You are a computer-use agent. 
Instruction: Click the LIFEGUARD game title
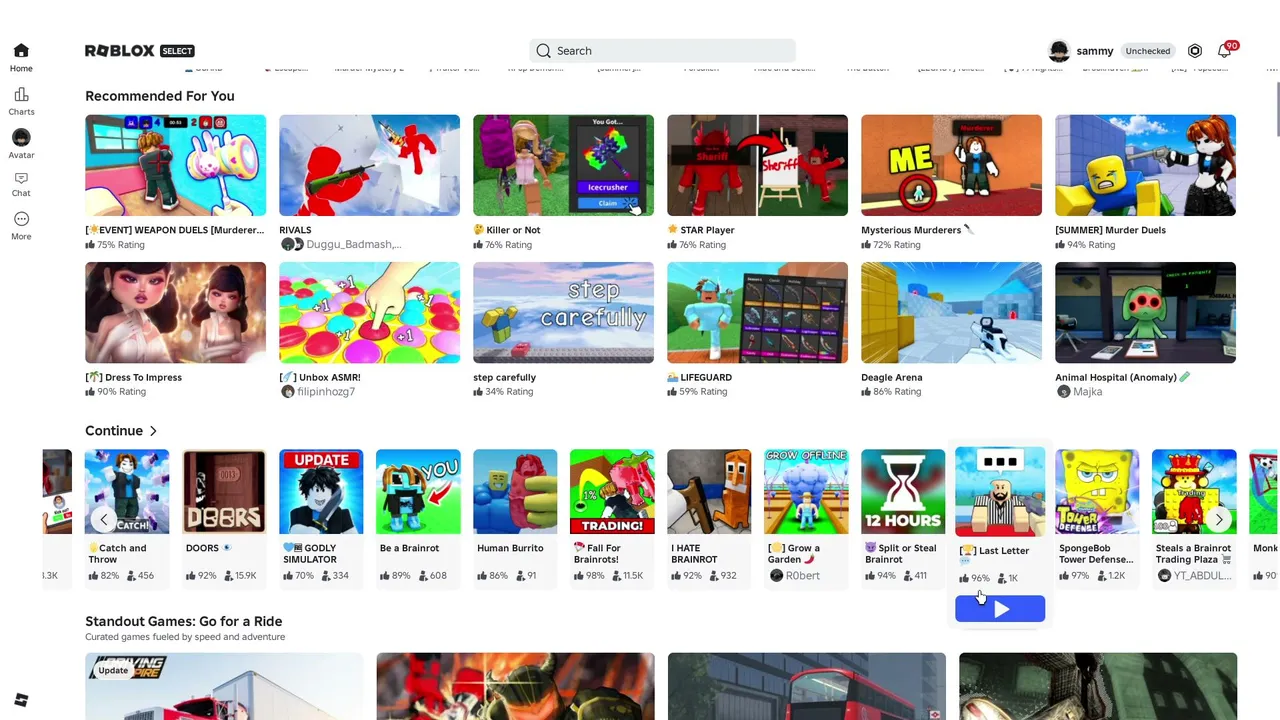[699, 377]
